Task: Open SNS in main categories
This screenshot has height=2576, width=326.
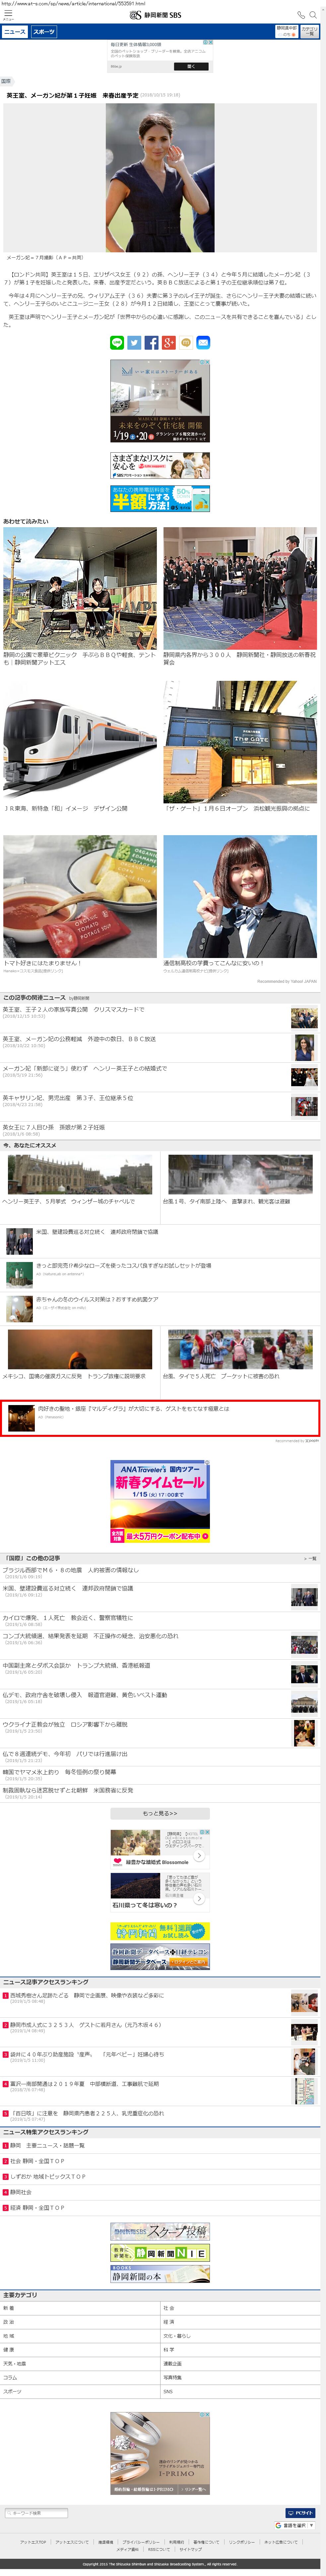Action: 240,2392
